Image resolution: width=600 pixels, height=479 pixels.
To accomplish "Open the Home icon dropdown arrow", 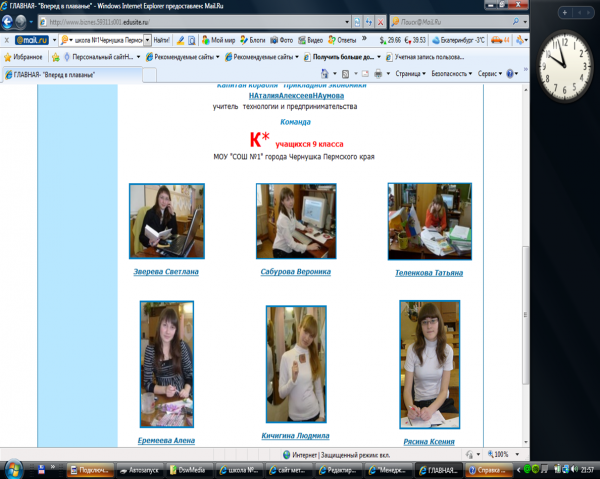I will click(x=335, y=73).
